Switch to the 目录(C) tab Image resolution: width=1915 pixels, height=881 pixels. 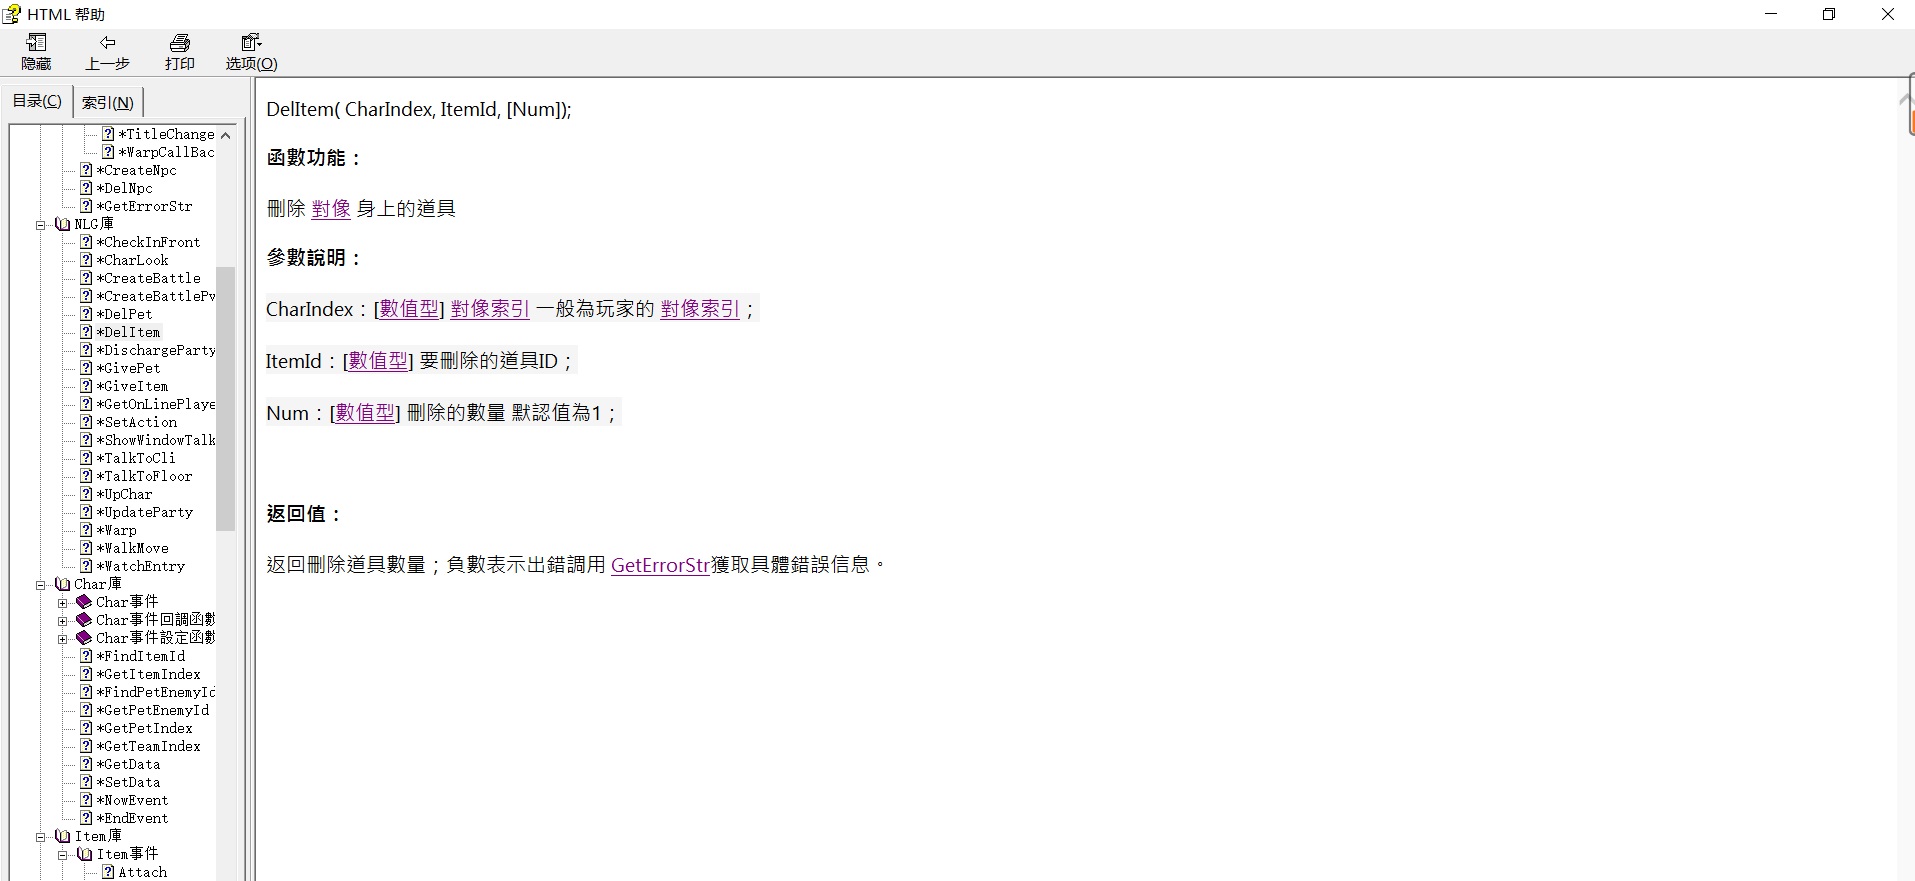[37, 101]
